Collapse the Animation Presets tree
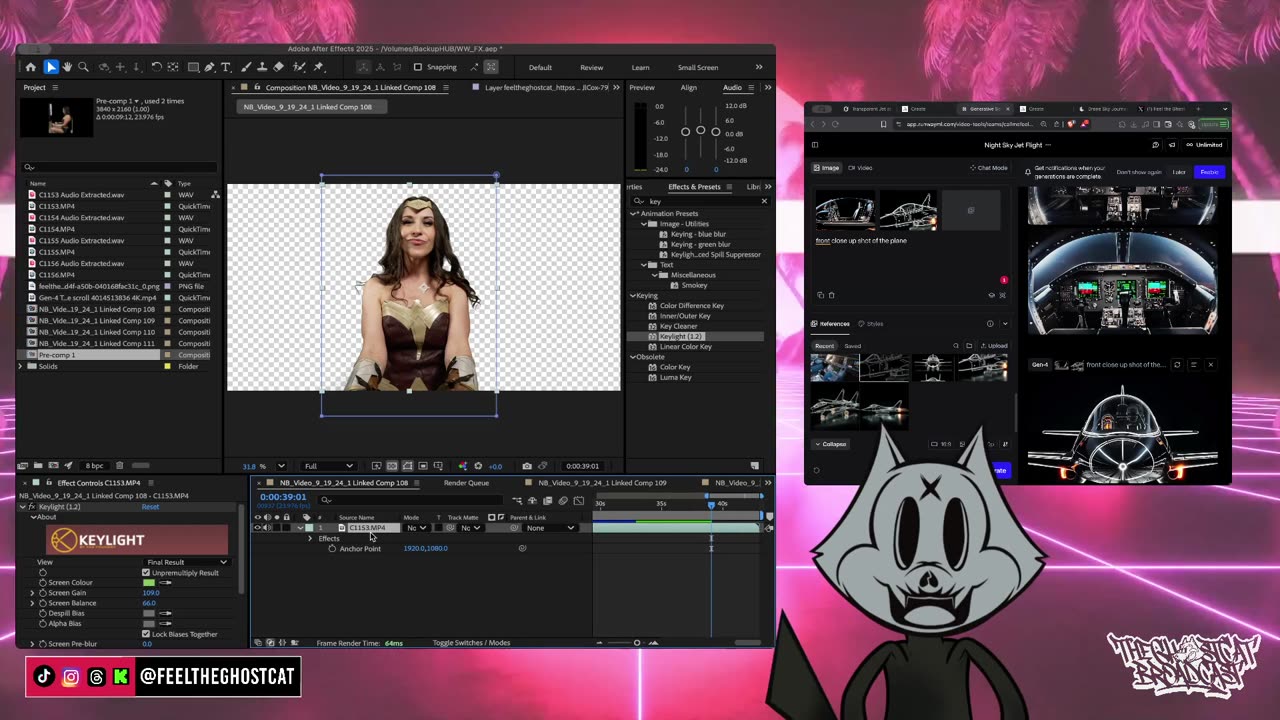This screenshot has height=720, width=1280. 633,213
